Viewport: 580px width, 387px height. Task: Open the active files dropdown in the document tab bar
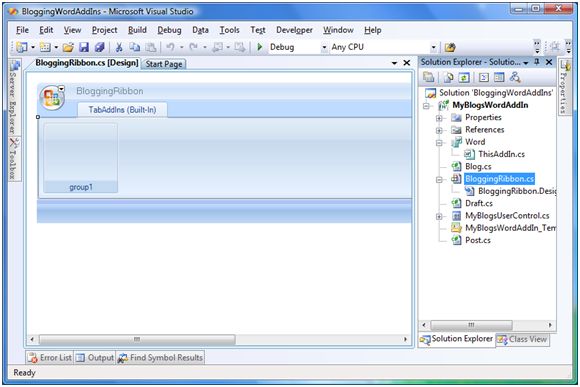click(394, 63)
